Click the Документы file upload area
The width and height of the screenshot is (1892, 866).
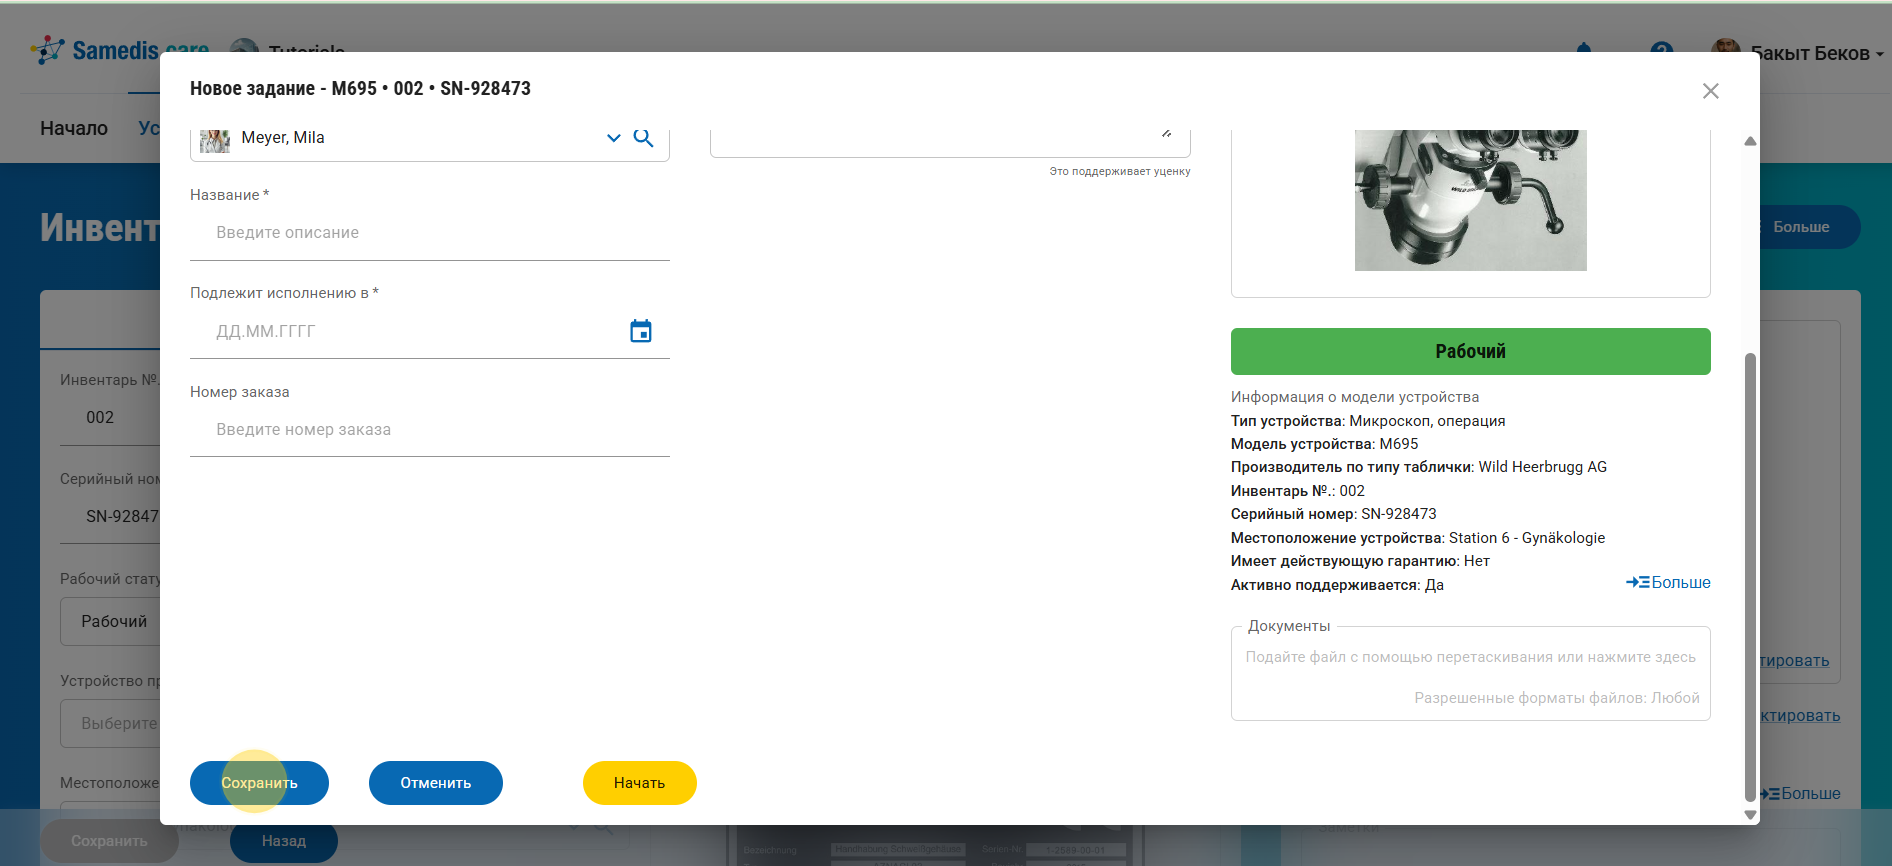tap(1470, 675)
